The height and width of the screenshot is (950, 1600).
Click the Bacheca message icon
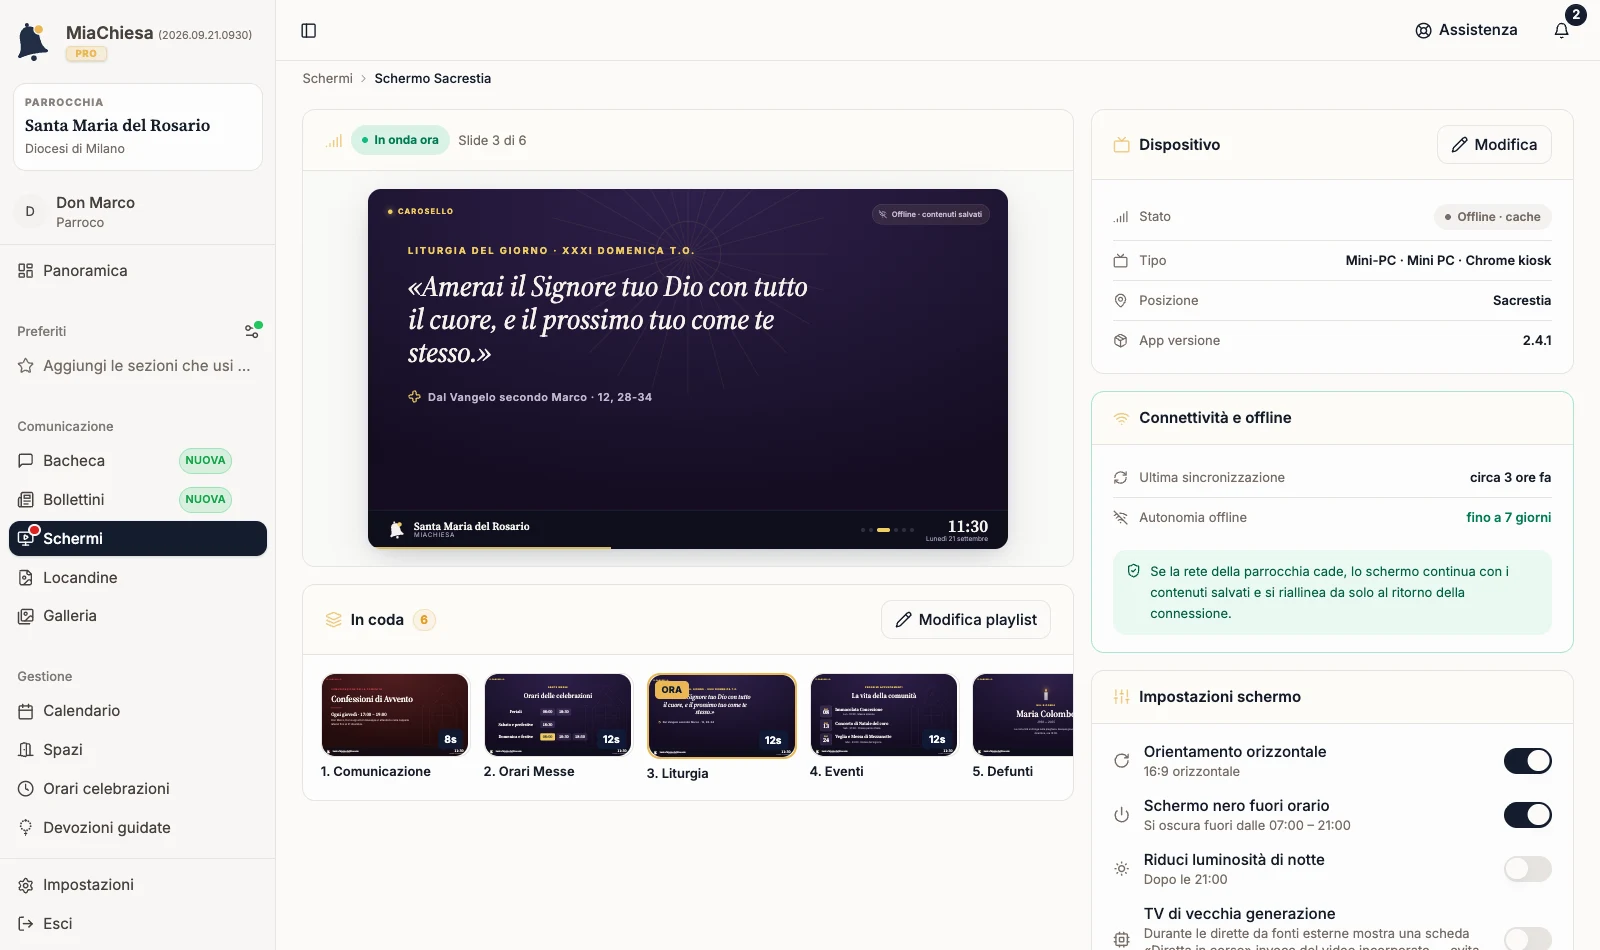26,461
